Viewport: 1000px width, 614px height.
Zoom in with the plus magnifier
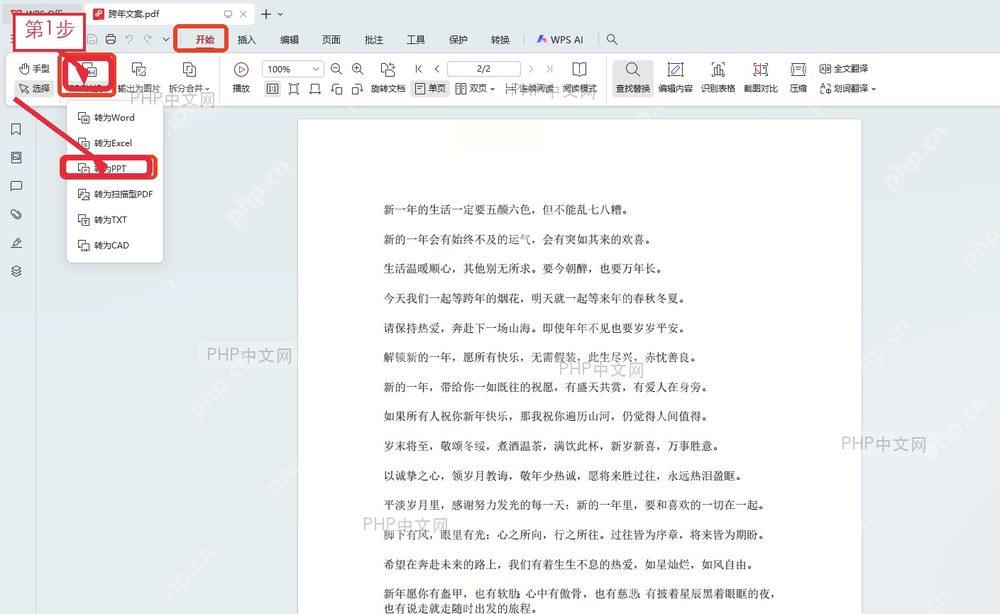pos(358,69)
